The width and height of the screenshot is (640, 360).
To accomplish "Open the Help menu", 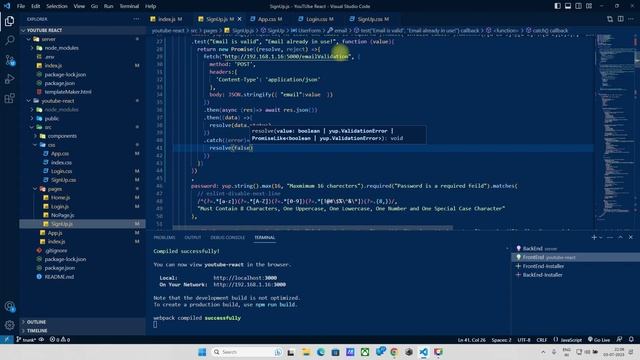I will pyautogui.click(x=151, y=6).
